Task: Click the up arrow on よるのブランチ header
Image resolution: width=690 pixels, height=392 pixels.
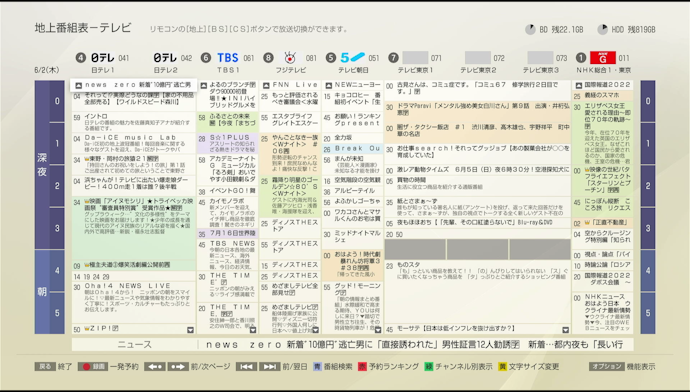Action: tap(203, 85)
